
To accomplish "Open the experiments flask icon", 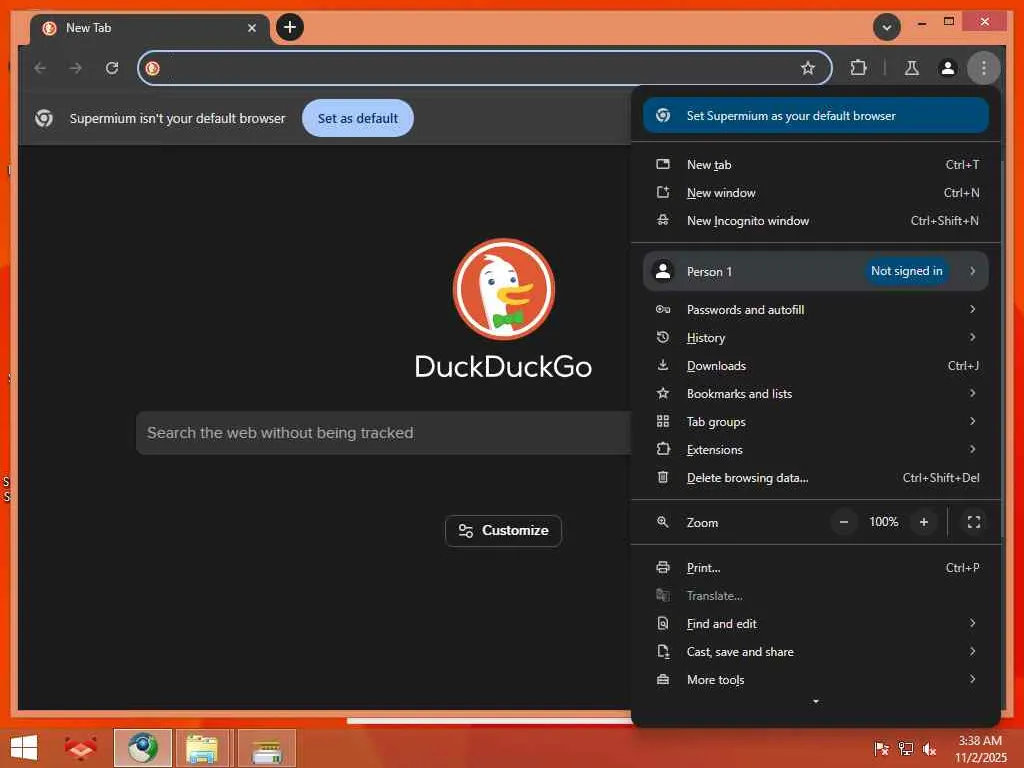I will click(912, 68).
